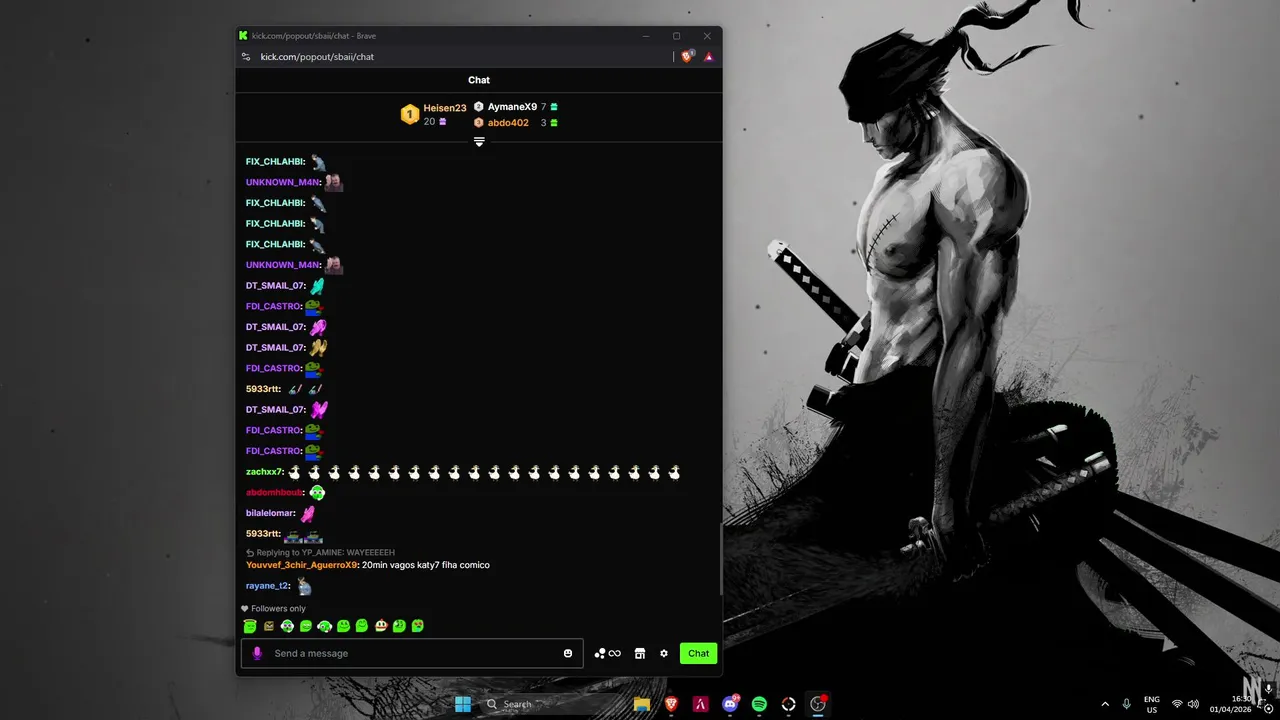Click the green Chat send button

pyautogui.click(x=698, y=653)
